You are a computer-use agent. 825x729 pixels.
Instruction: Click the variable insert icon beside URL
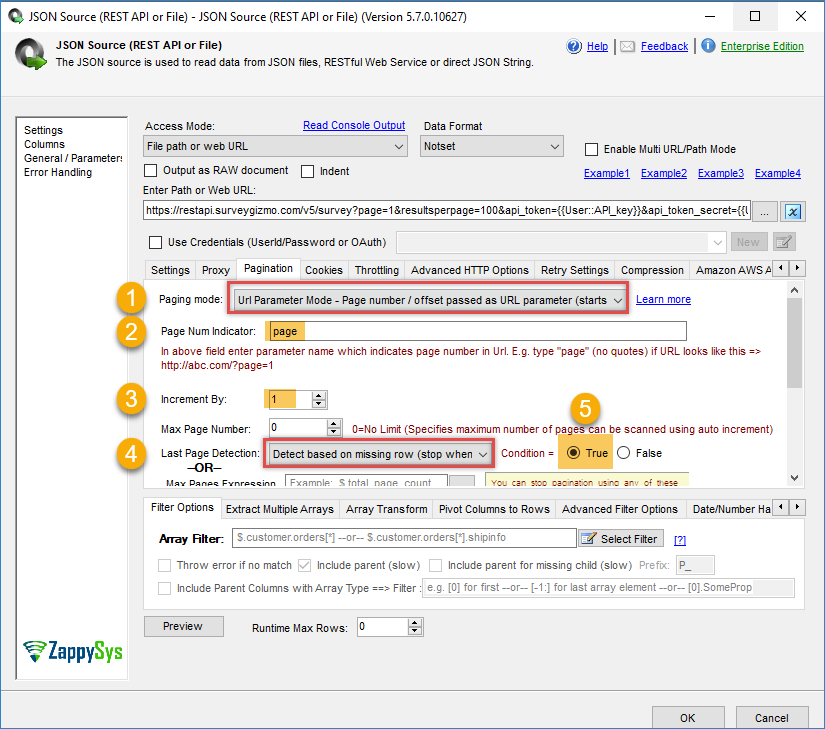pos(792,211)
